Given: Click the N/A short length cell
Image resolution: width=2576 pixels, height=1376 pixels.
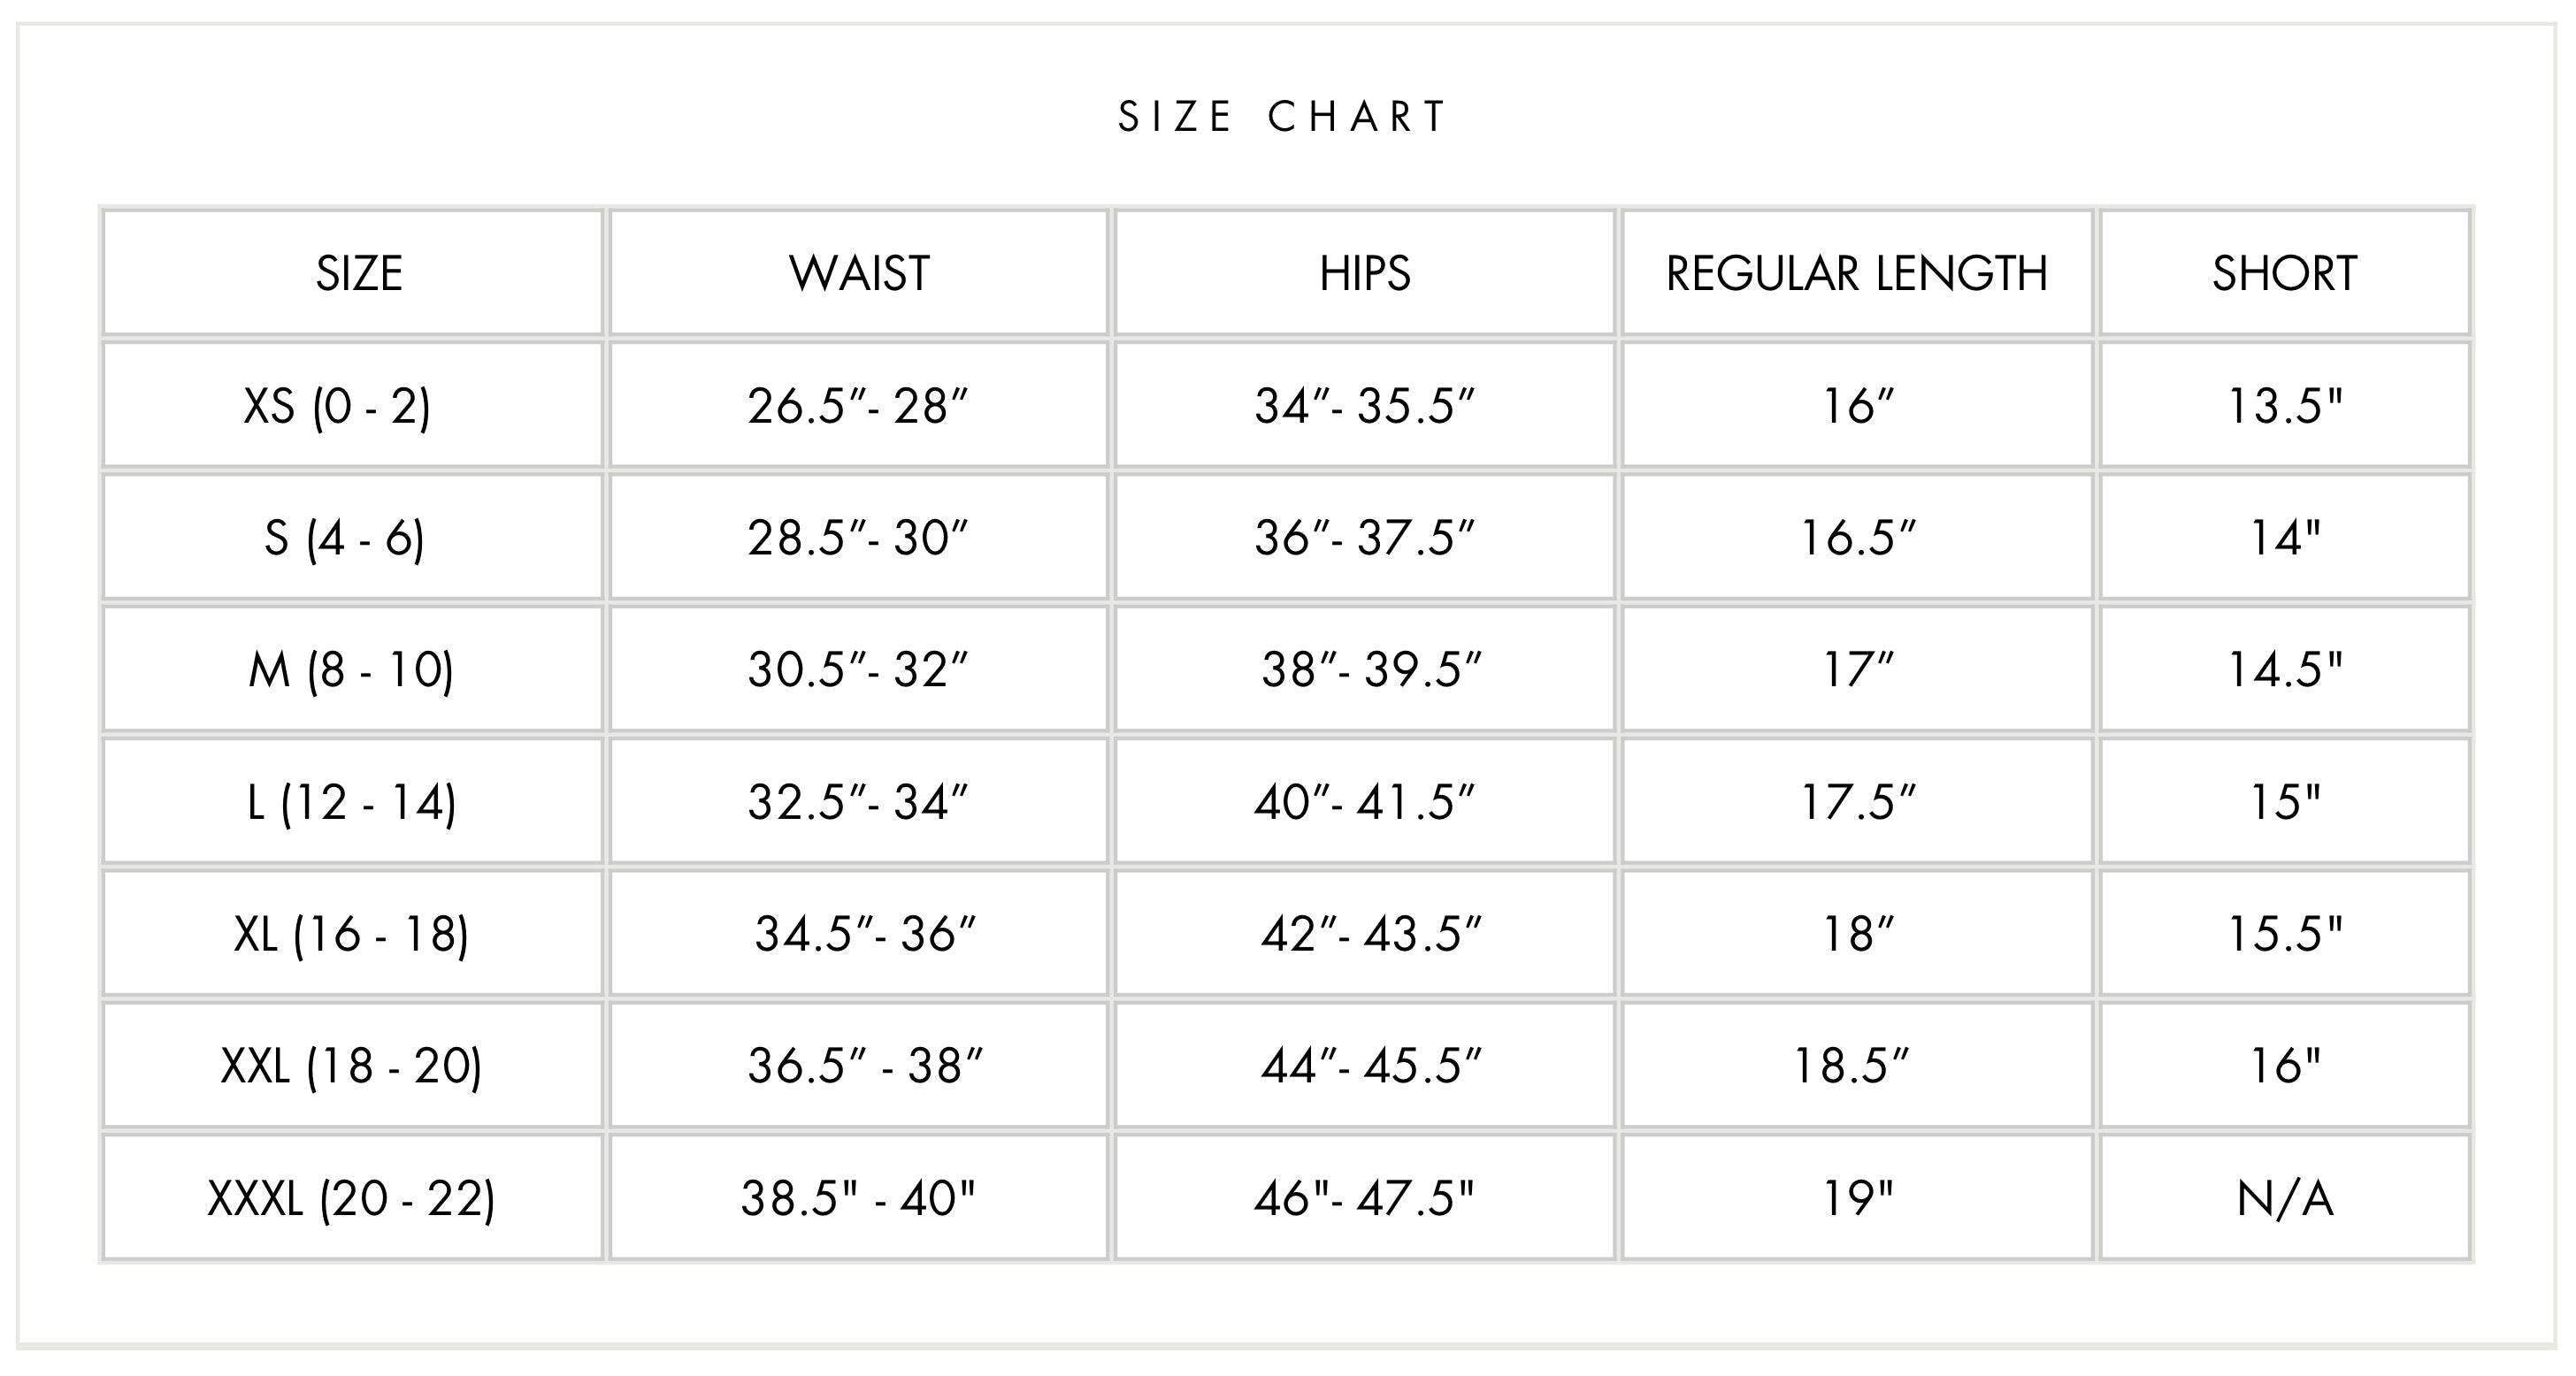Looking at the screenshot, I should pos(2285,1197).
